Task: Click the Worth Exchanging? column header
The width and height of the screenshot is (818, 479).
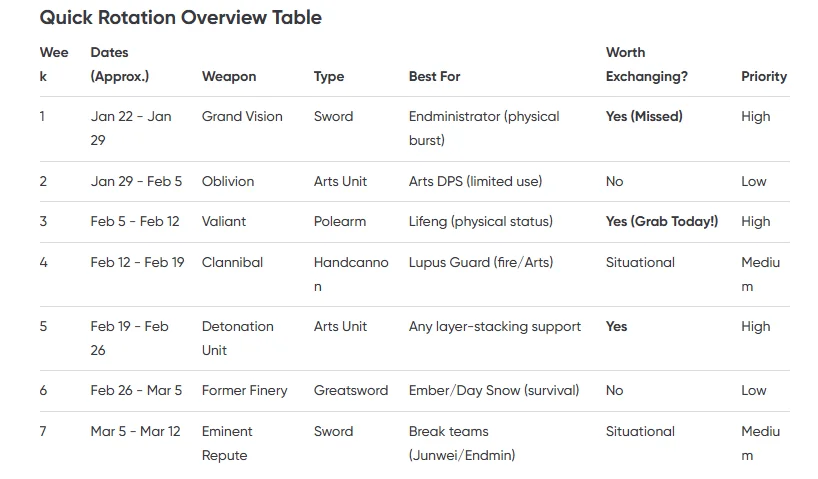Action: (x=647, y=64)
